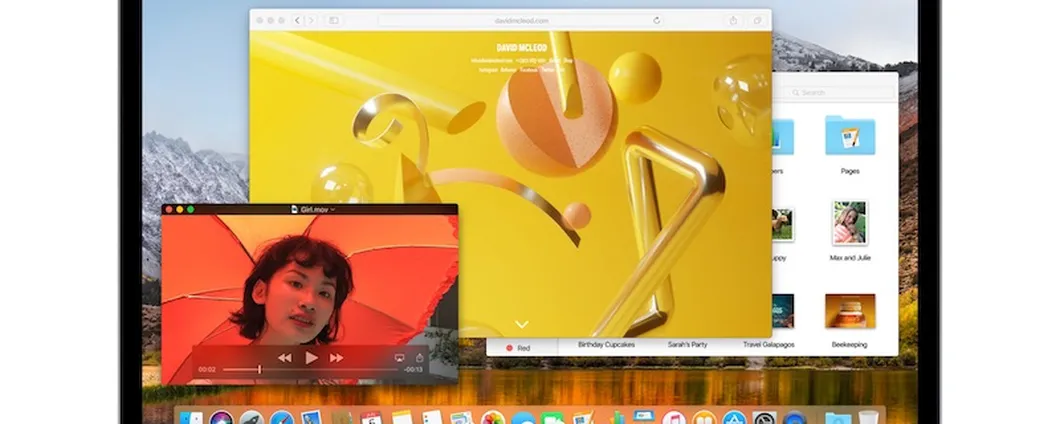Close the QuickTime Girl.mov window
This screenshot has width=1060, height=424.
(168, 210)
